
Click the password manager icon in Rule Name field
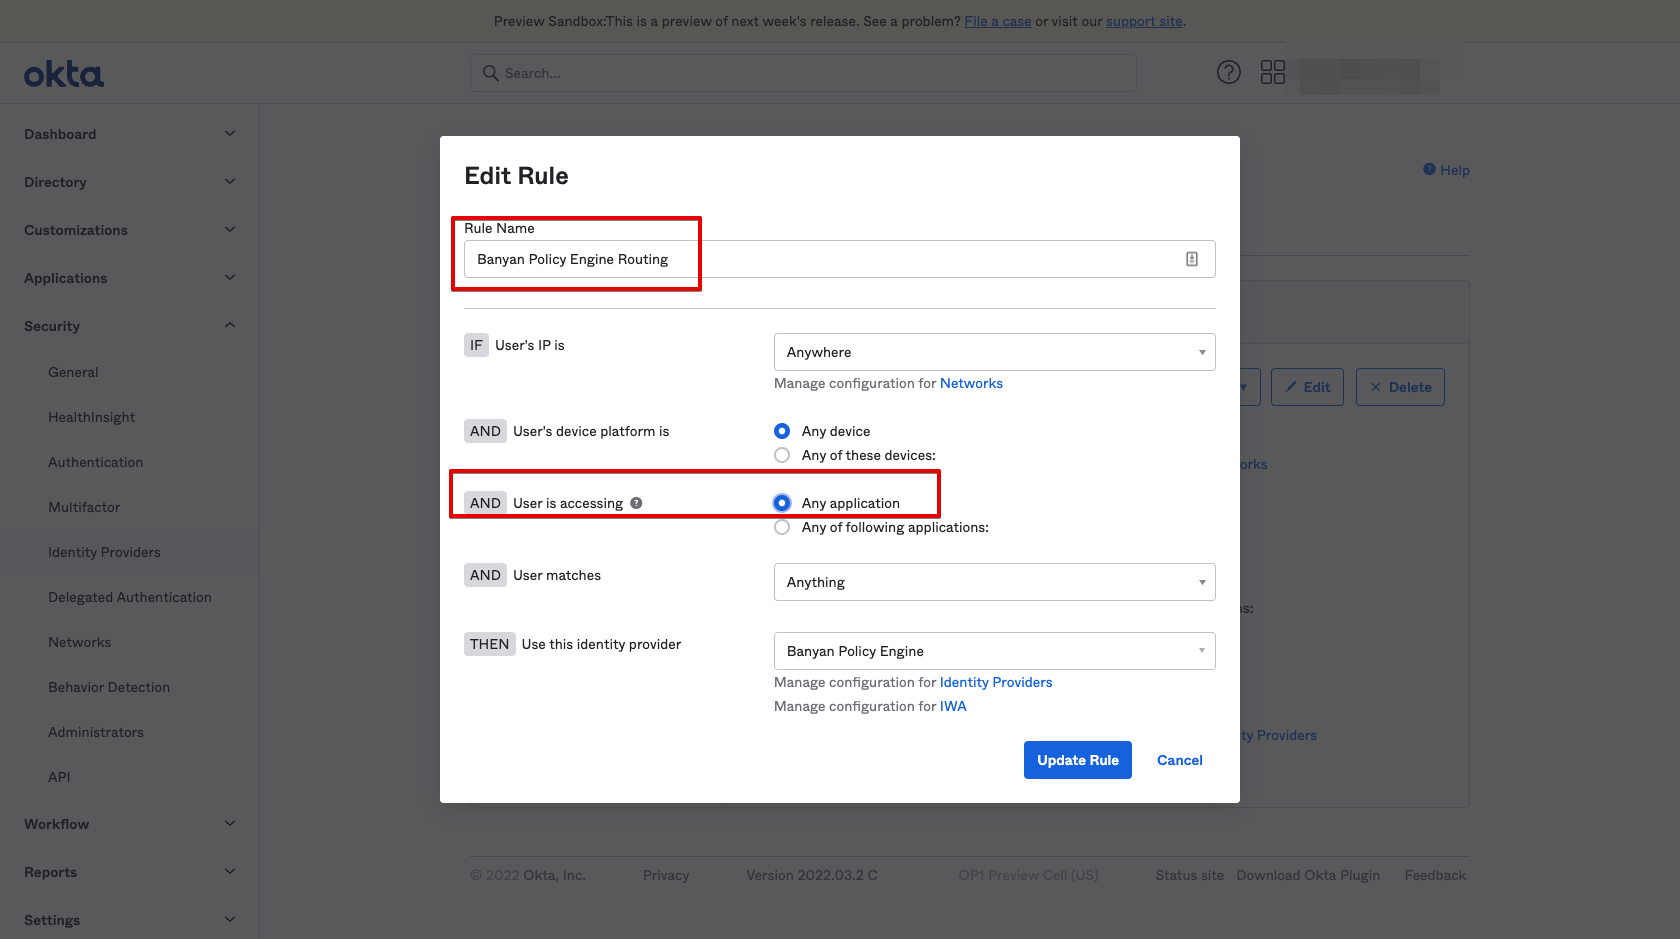point(1191,259)
